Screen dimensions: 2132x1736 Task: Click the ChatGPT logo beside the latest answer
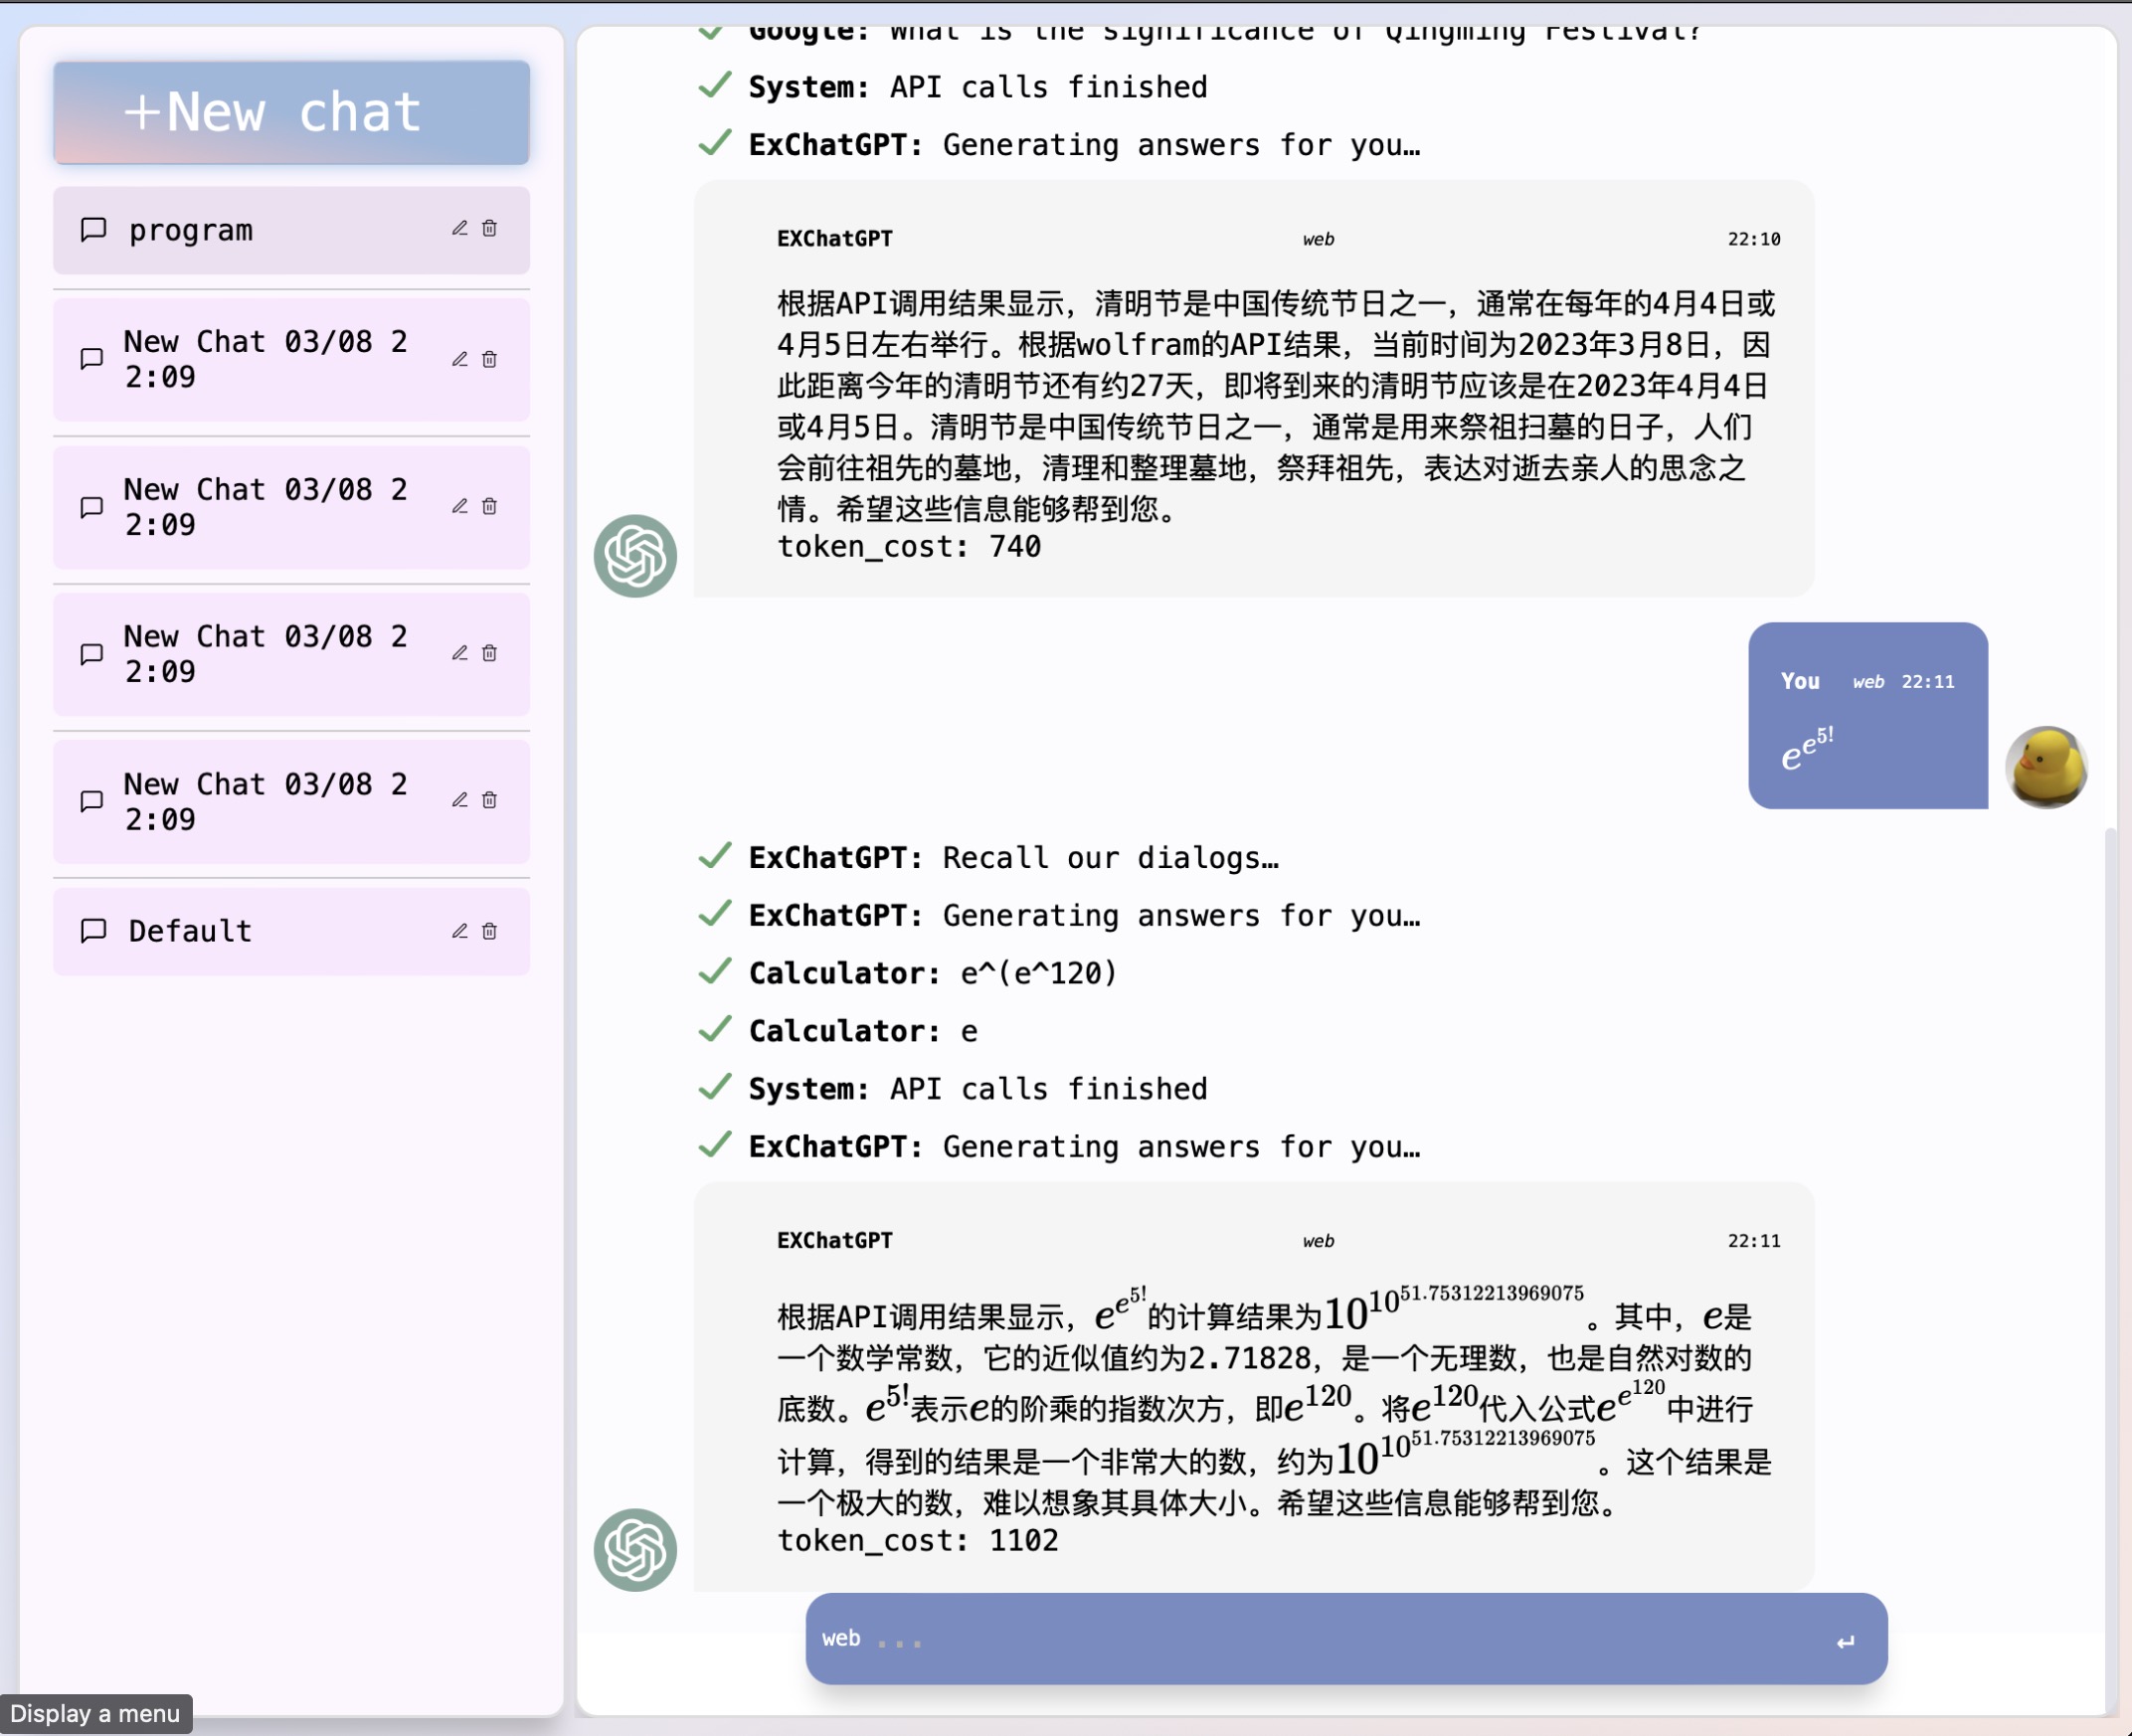pyautogui.click(x=635, y=1550)
